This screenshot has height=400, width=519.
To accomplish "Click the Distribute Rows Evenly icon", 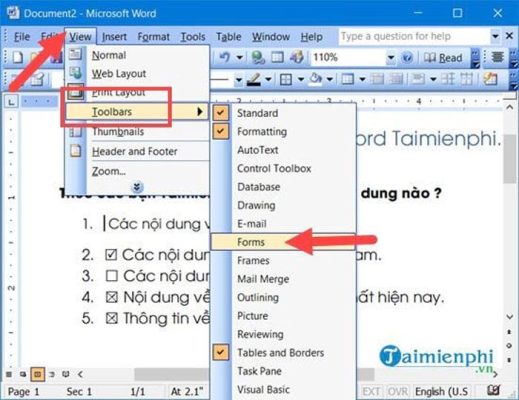I will point(447,79).
